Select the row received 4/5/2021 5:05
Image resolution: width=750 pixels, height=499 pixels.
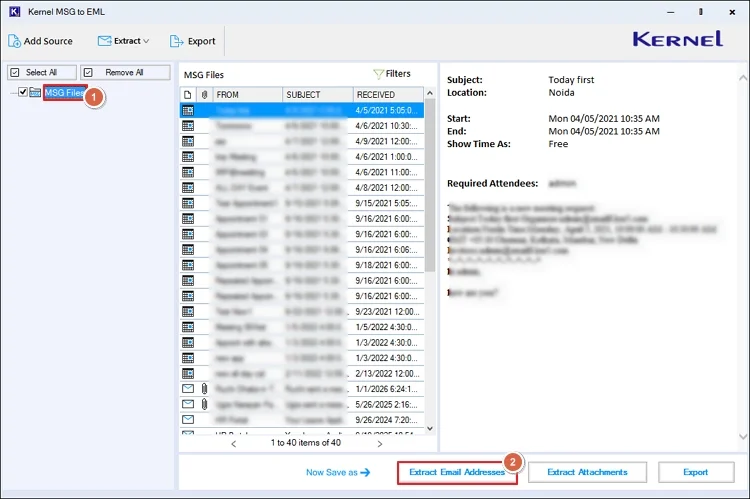pos(302,111)
